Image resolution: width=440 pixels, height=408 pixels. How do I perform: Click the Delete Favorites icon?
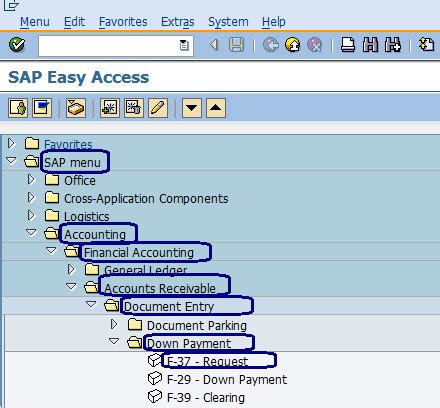coord(134,108)
